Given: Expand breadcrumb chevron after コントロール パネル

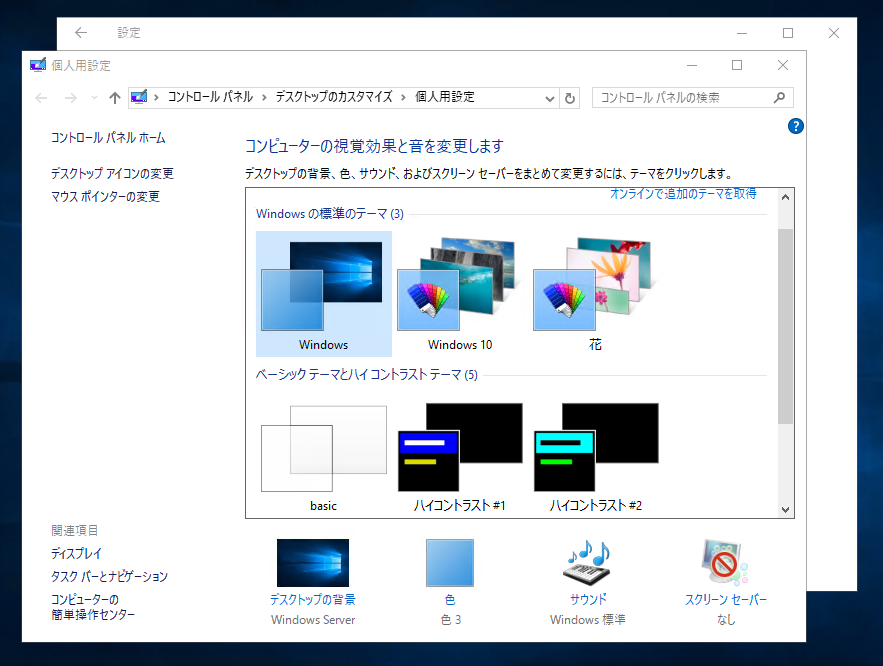Looking at the screenshot, I should click(264, 98).
